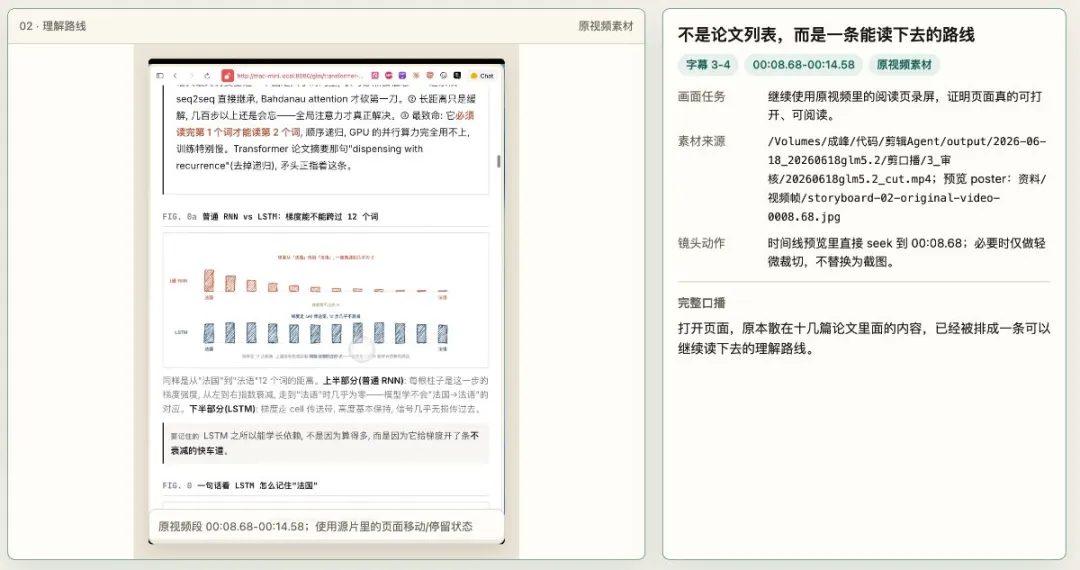
Task: Click the orange starburst extension icon
Action: click(x=416, y=76)
